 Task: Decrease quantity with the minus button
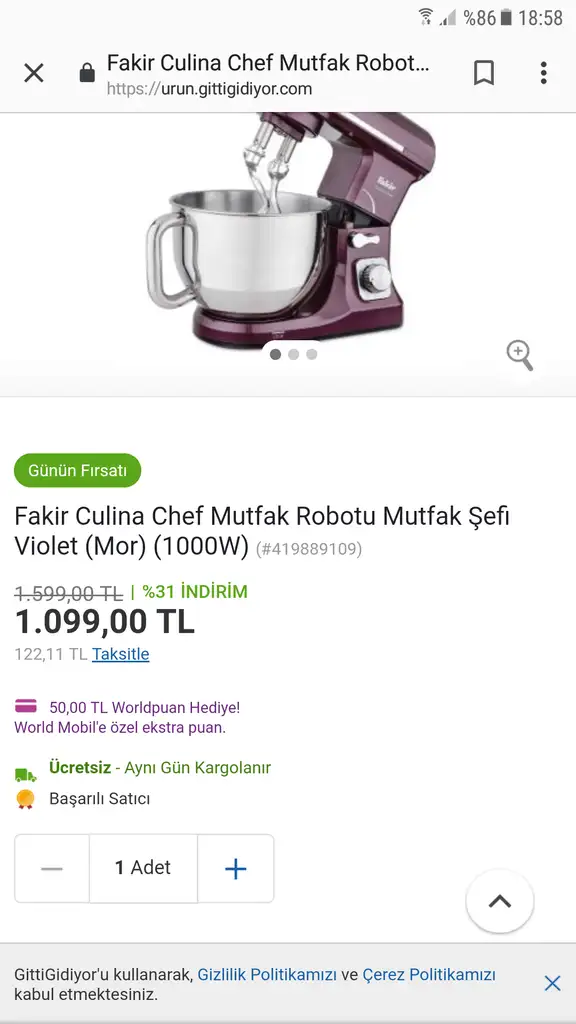click(x=52, y=869)
